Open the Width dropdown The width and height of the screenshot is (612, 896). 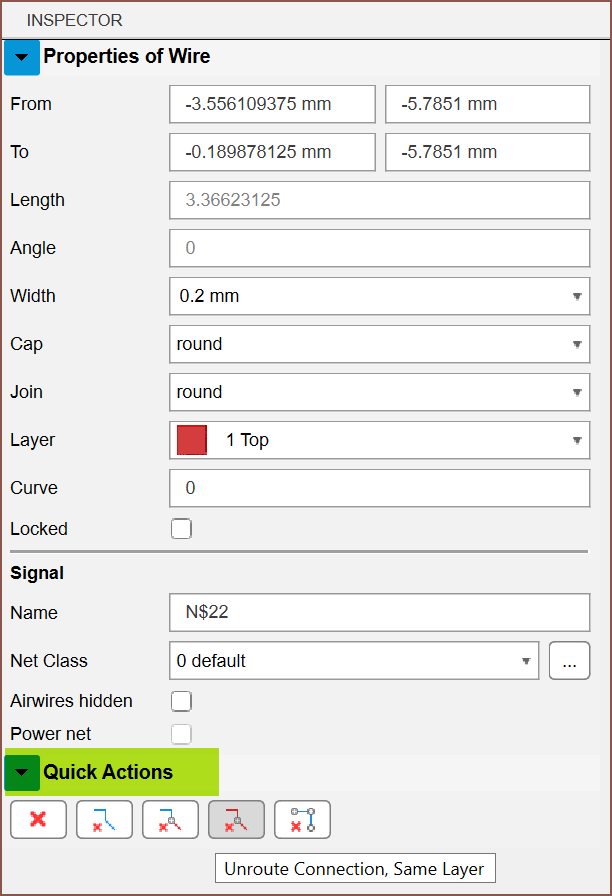[379, 296]
